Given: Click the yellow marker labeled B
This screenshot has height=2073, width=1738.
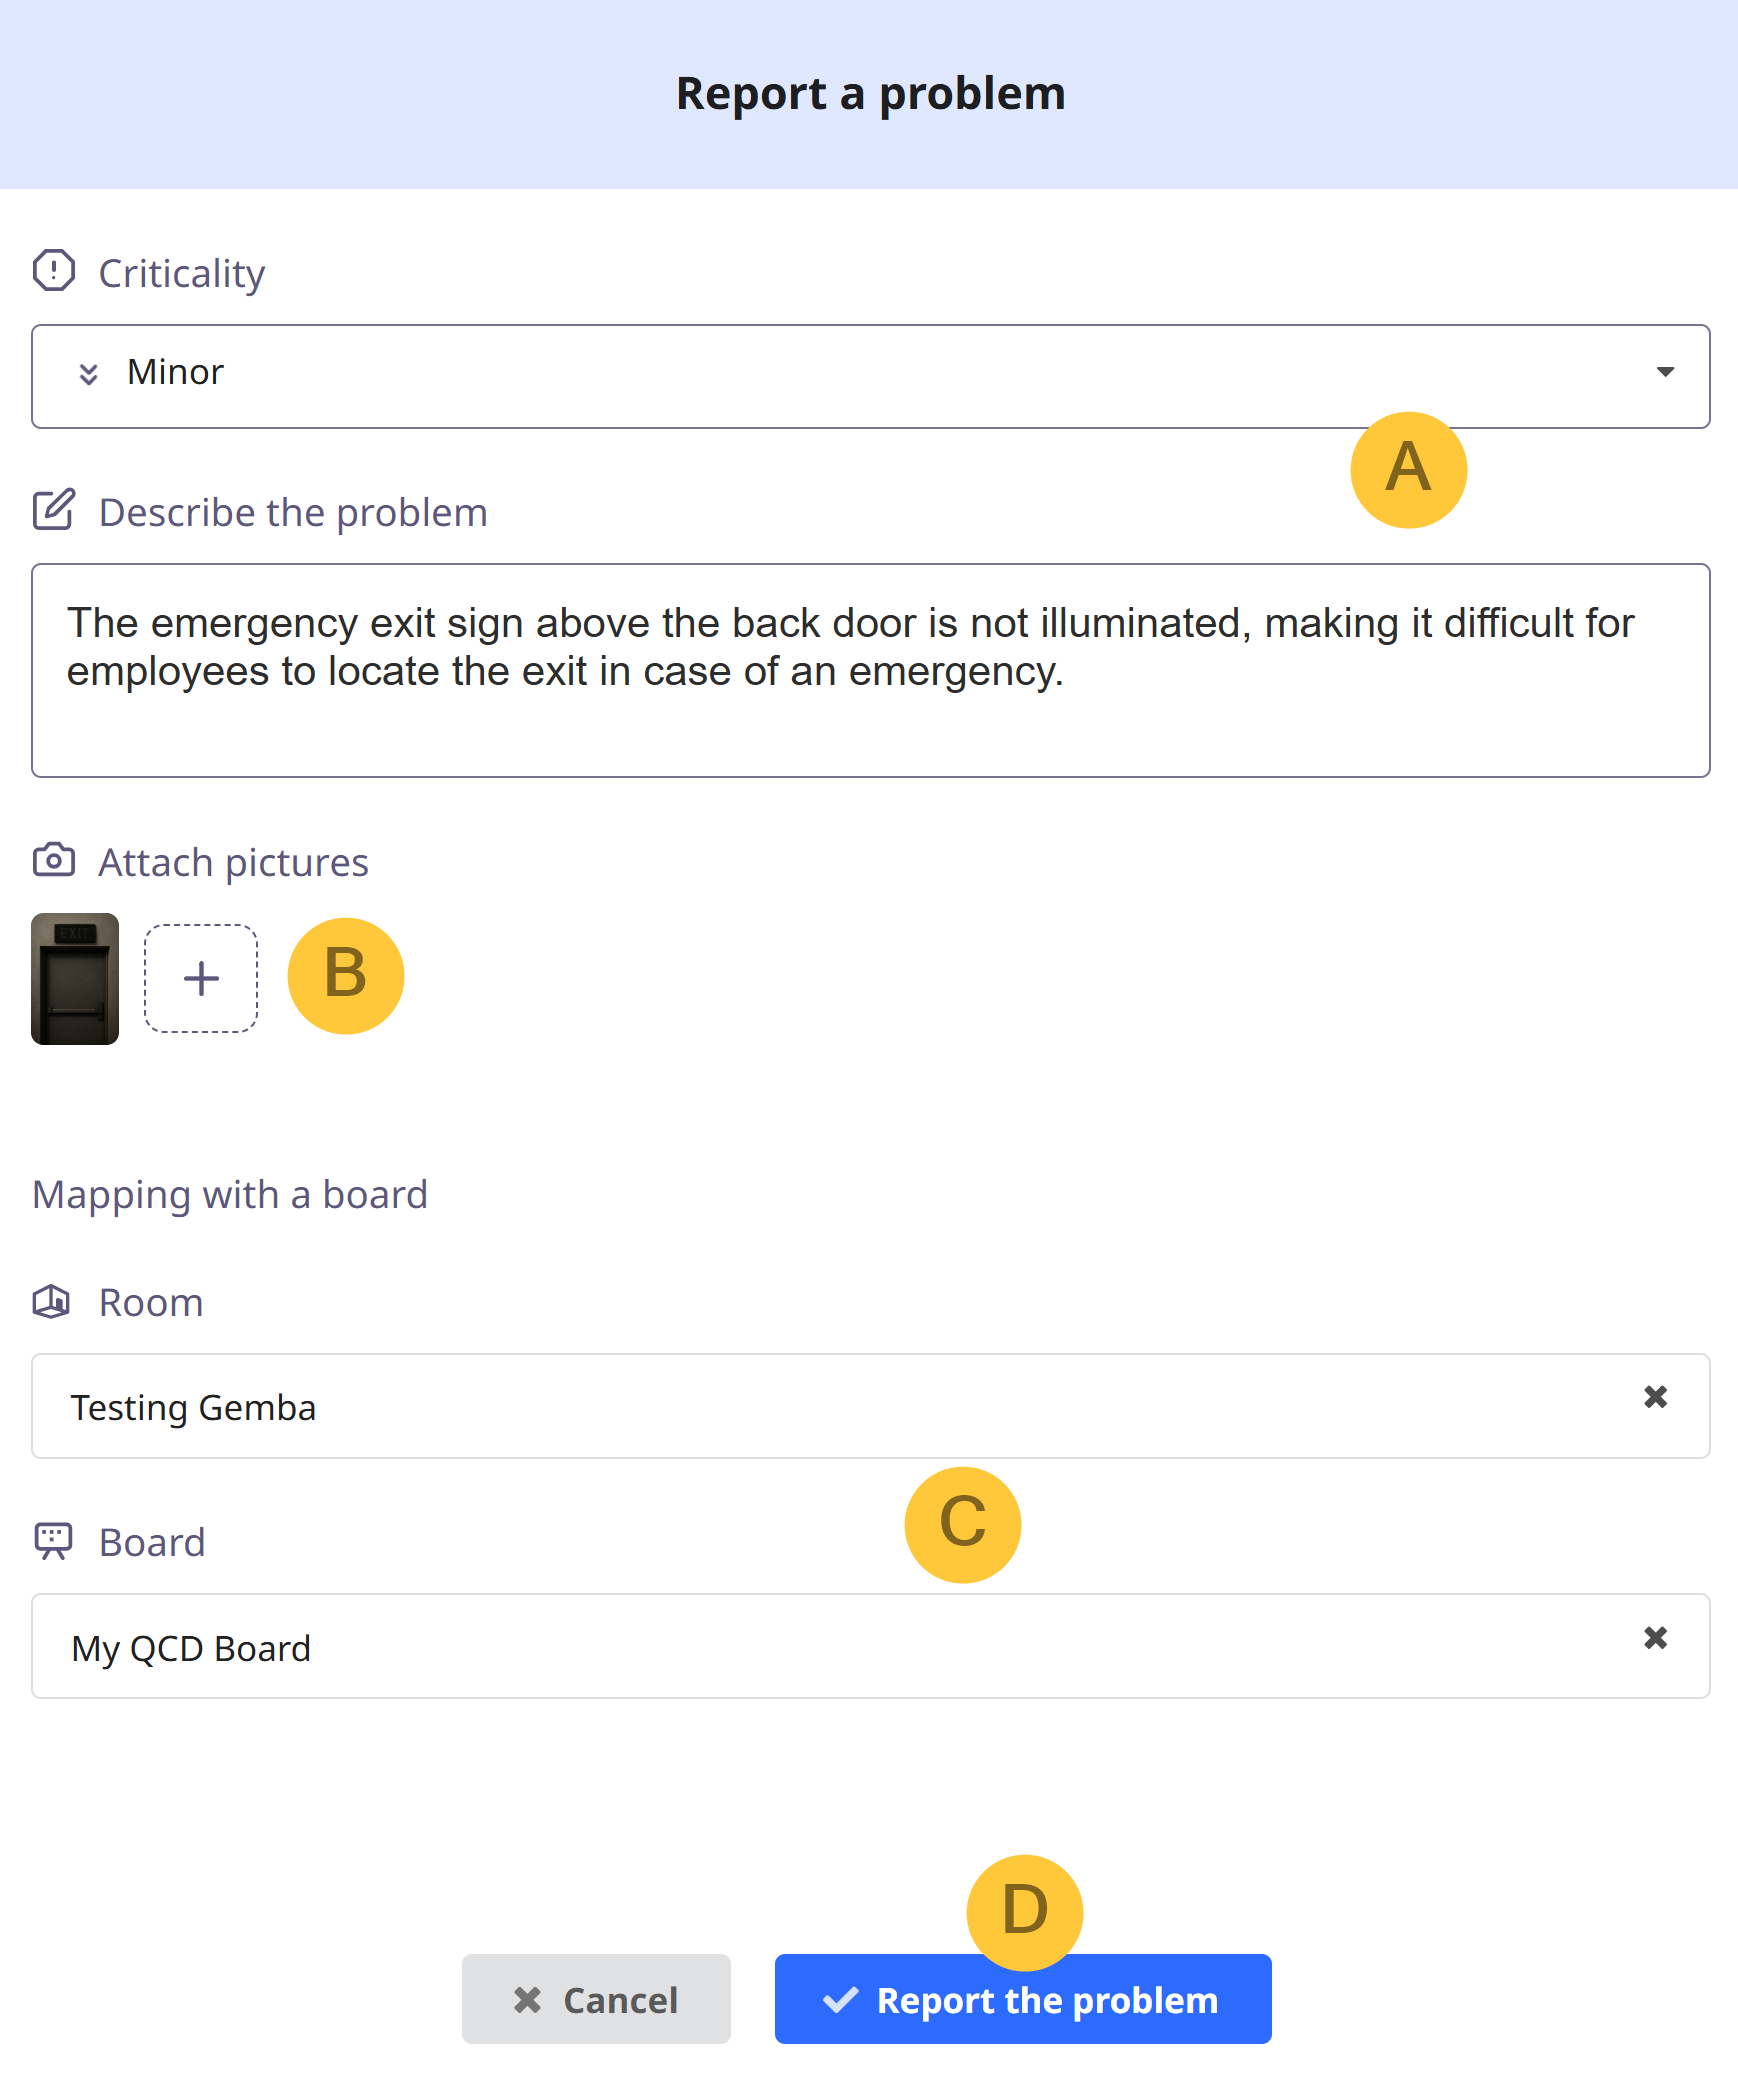Looking at the screenshot, I should 346,976.
